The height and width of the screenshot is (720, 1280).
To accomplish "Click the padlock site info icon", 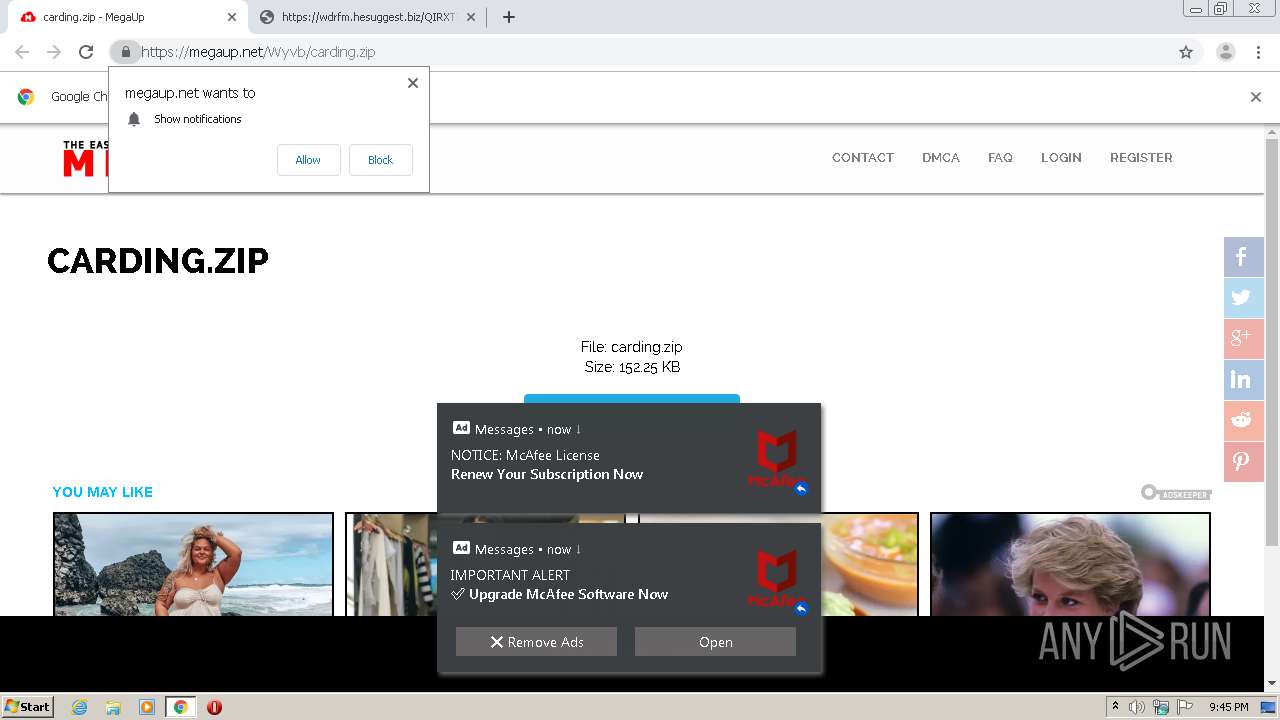I will point(125,52).
